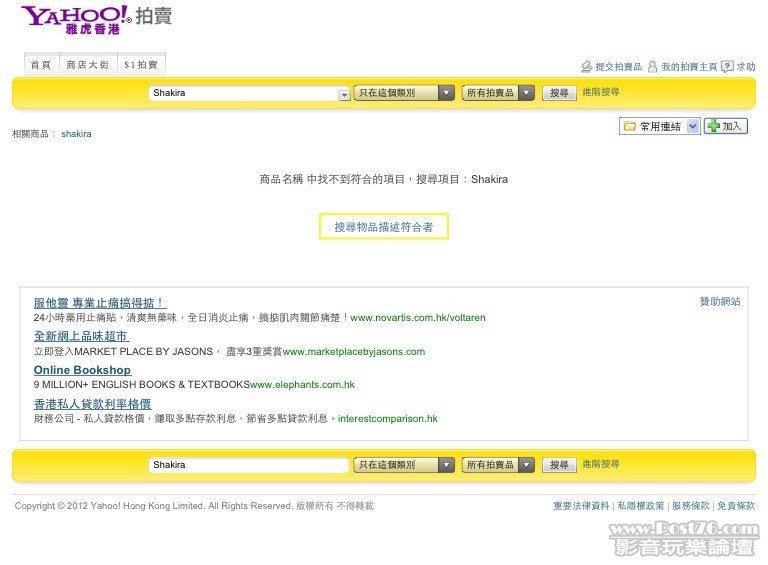Click the Copyright 2012 Yahoo! Hong Kong text
The image size is (768, 565).
194,506
